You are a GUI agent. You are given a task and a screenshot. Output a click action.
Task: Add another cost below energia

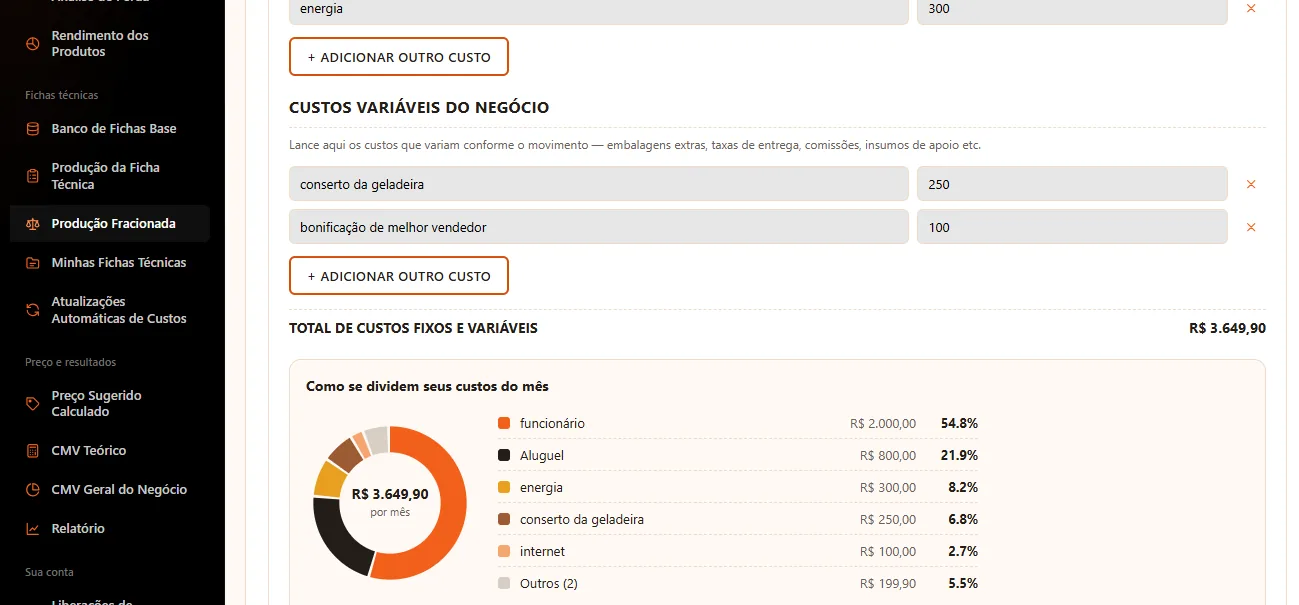[x=399, y=57]
